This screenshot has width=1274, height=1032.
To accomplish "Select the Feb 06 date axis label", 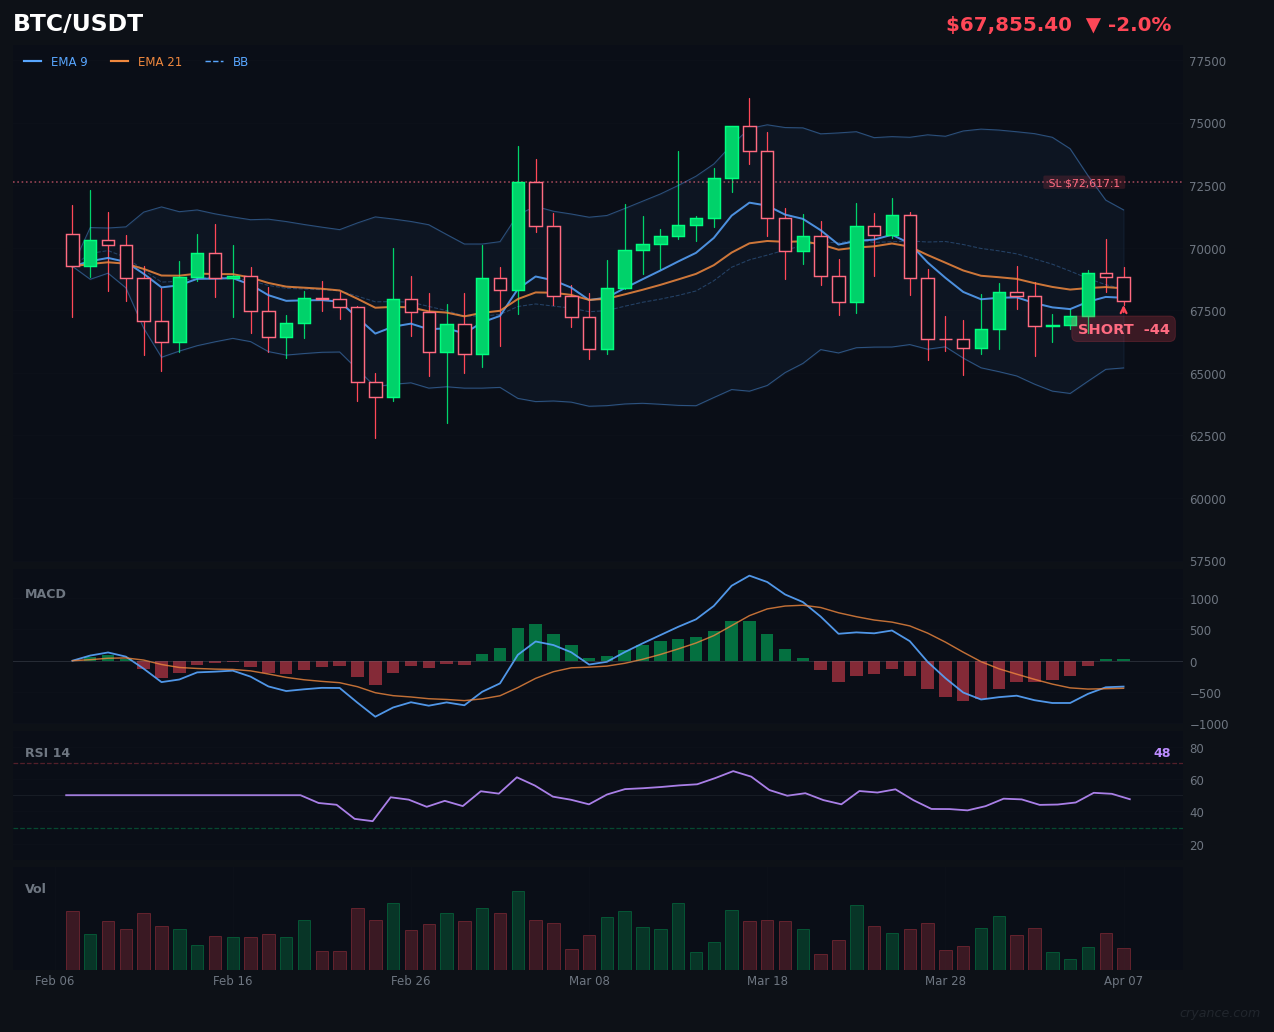I will pyautogui.click(x=55, y=981).
